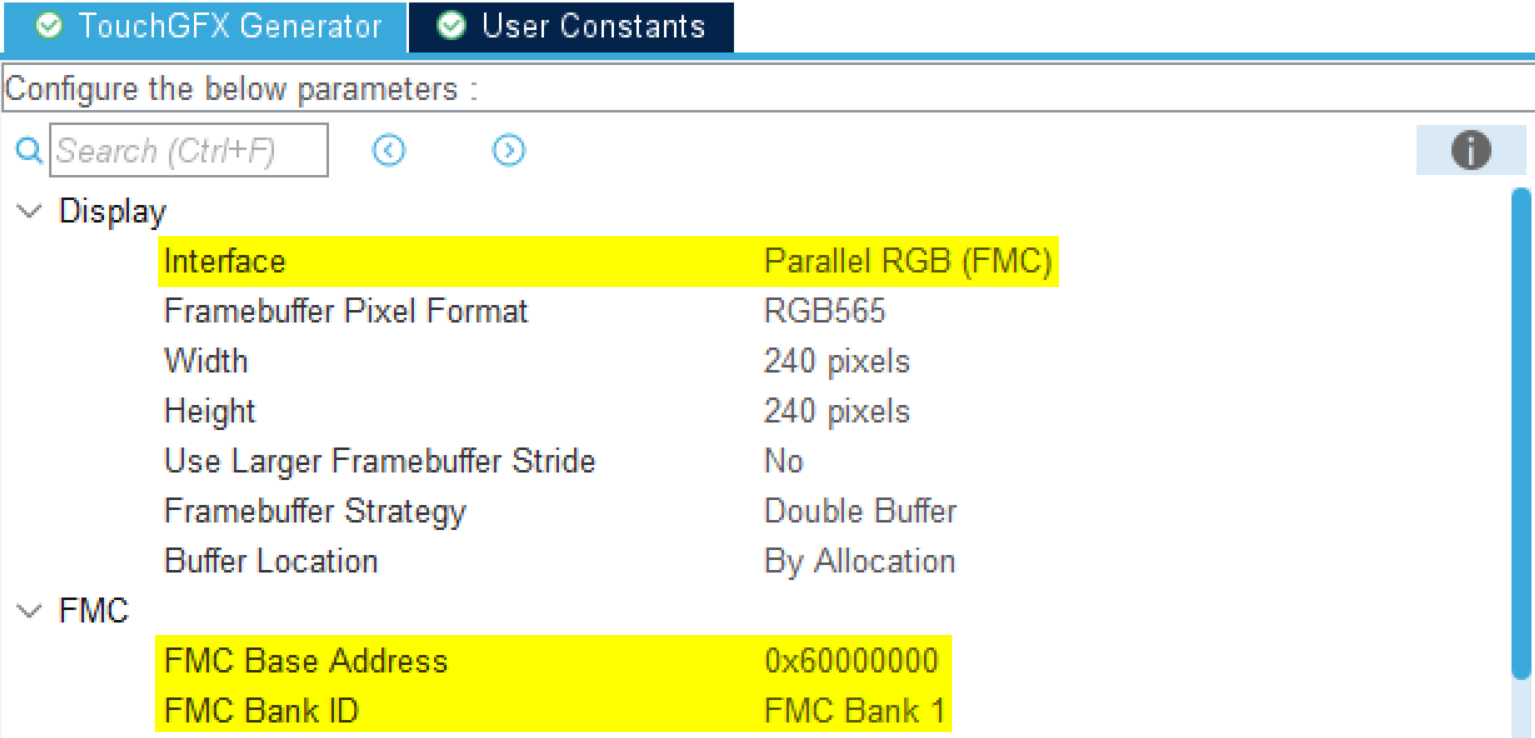Collapse the FMC section
The height and width of the screenshot is (738, 1535).
[x=31, y=611]
